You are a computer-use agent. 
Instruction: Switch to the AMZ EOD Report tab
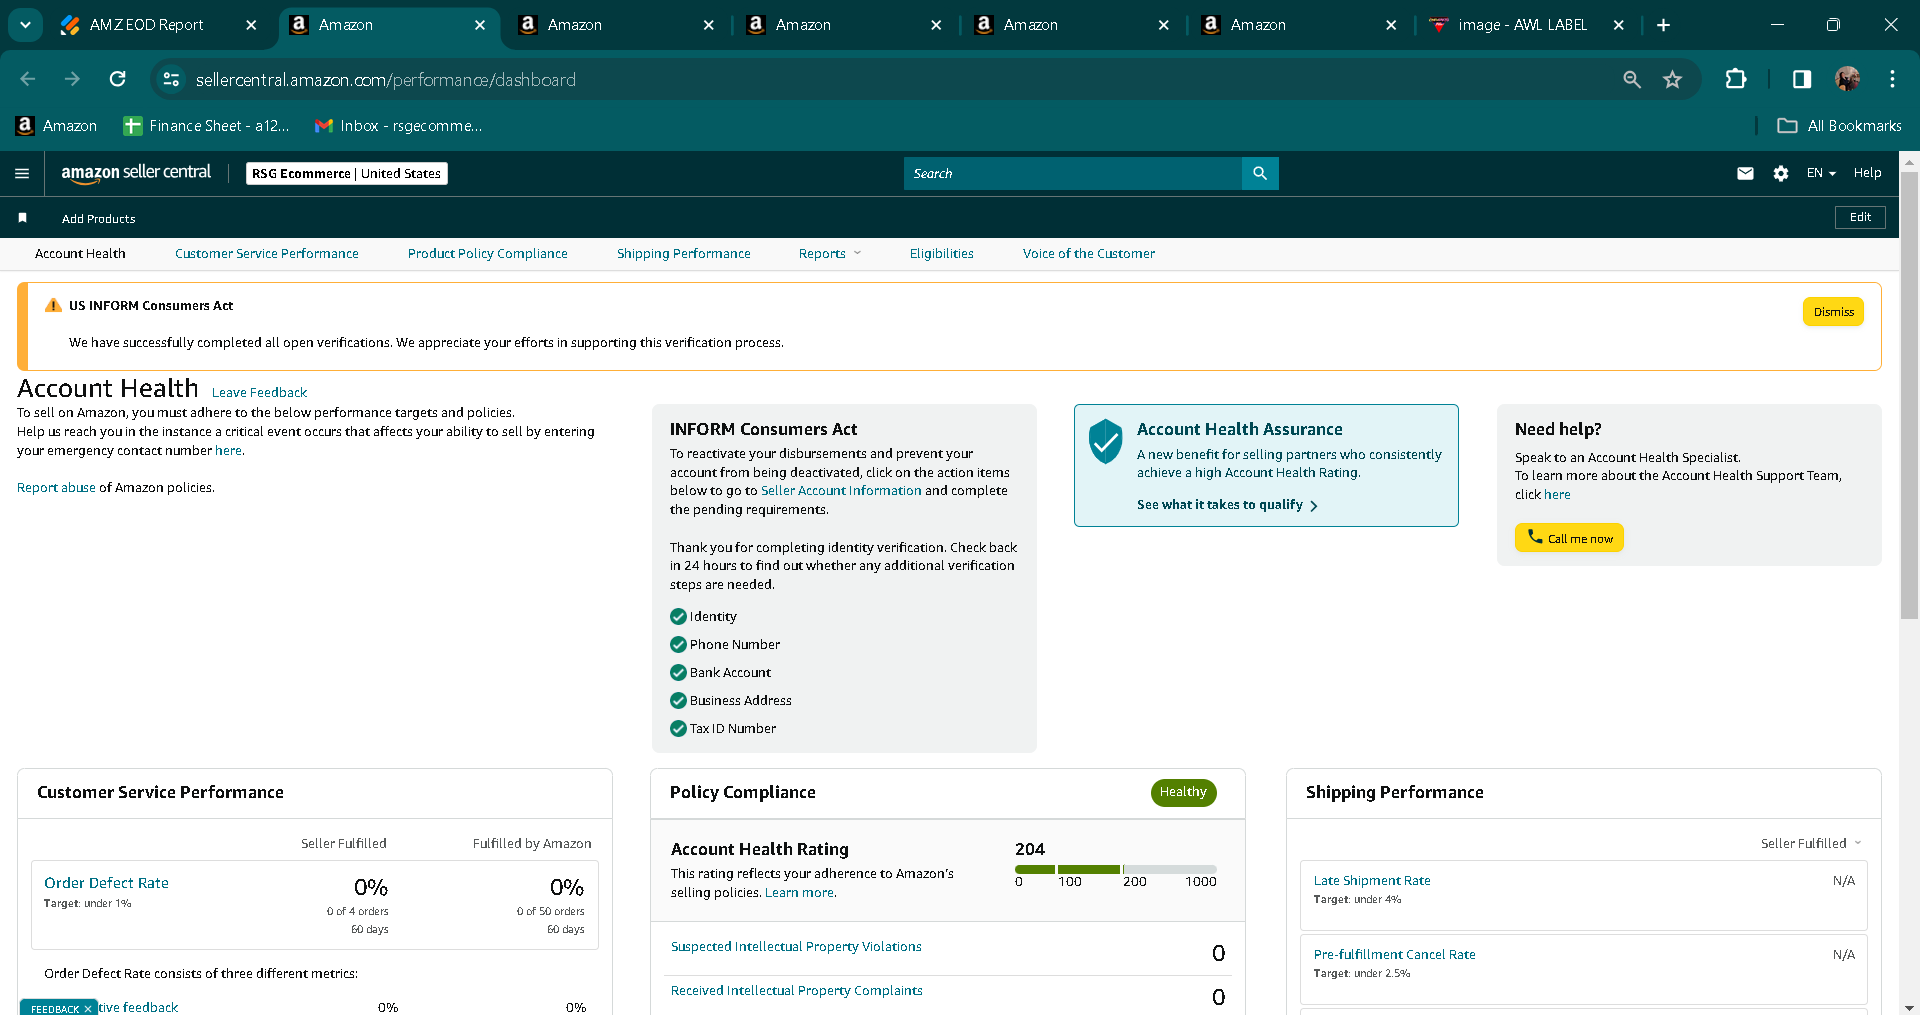[146, 25]
